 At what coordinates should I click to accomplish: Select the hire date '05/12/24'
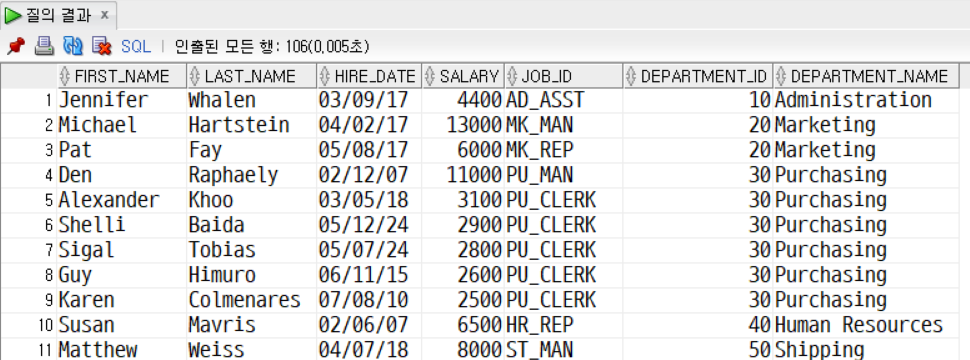pyautogui.click(x=369, y=225)
